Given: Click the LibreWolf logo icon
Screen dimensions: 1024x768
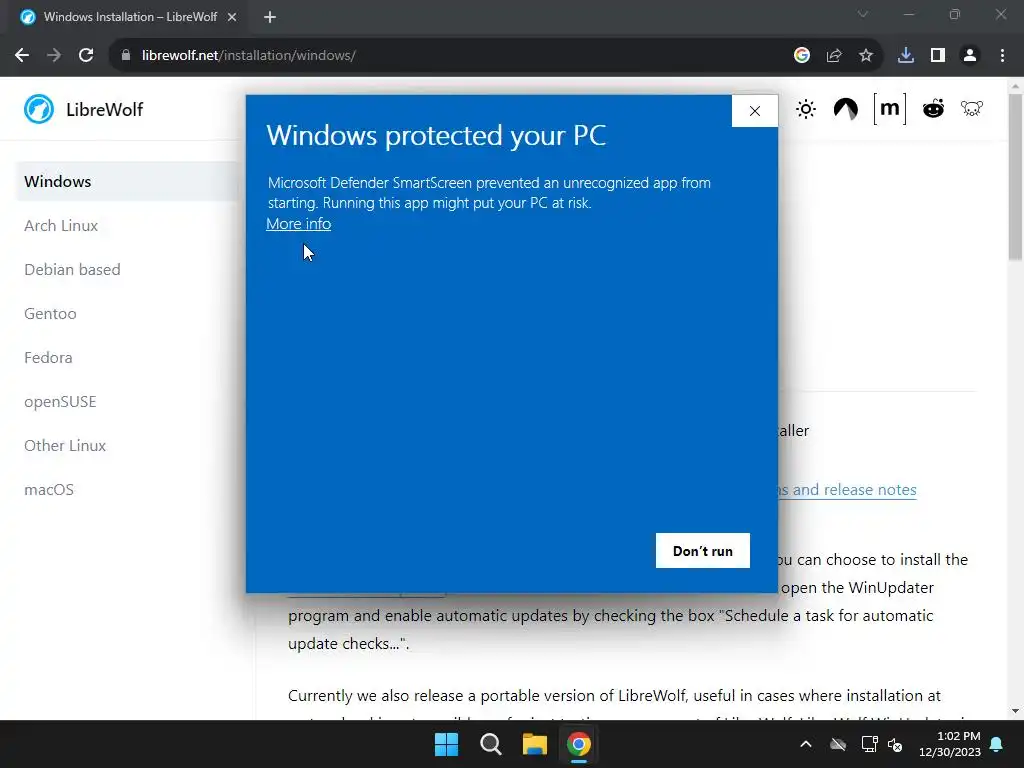Looking at the screenshot, I should [39, 109].
